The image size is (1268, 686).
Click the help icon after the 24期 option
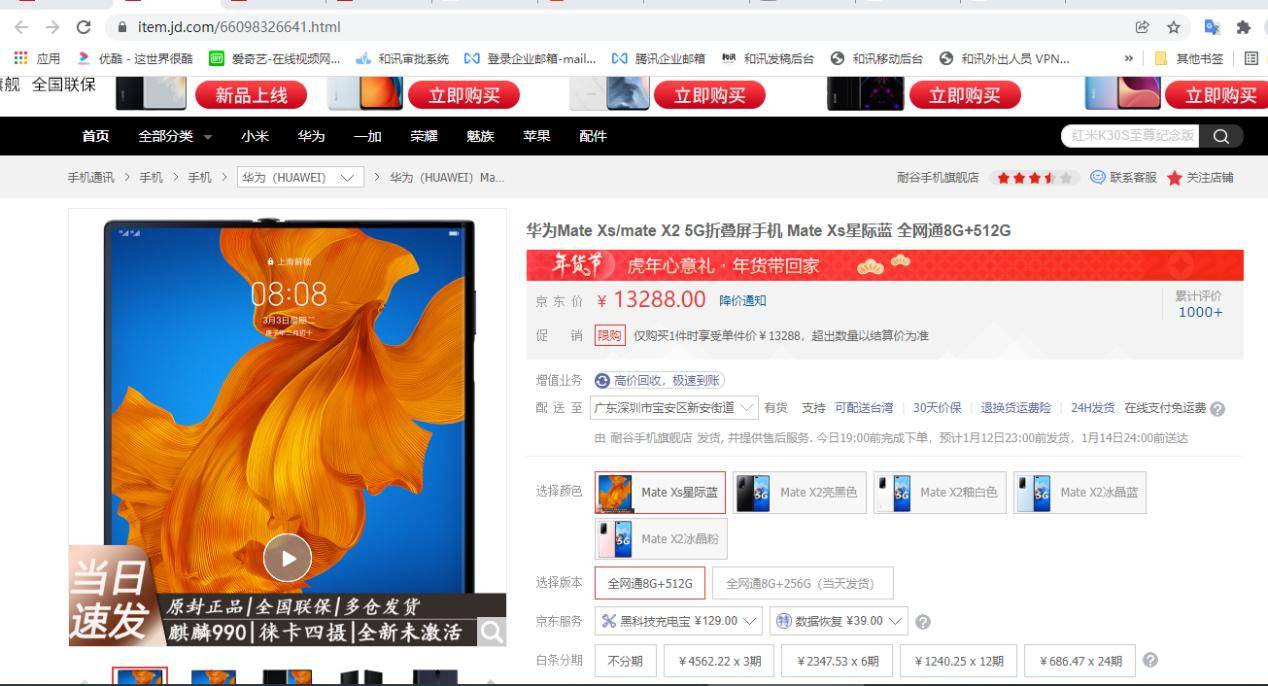(x=1150, y=660)
